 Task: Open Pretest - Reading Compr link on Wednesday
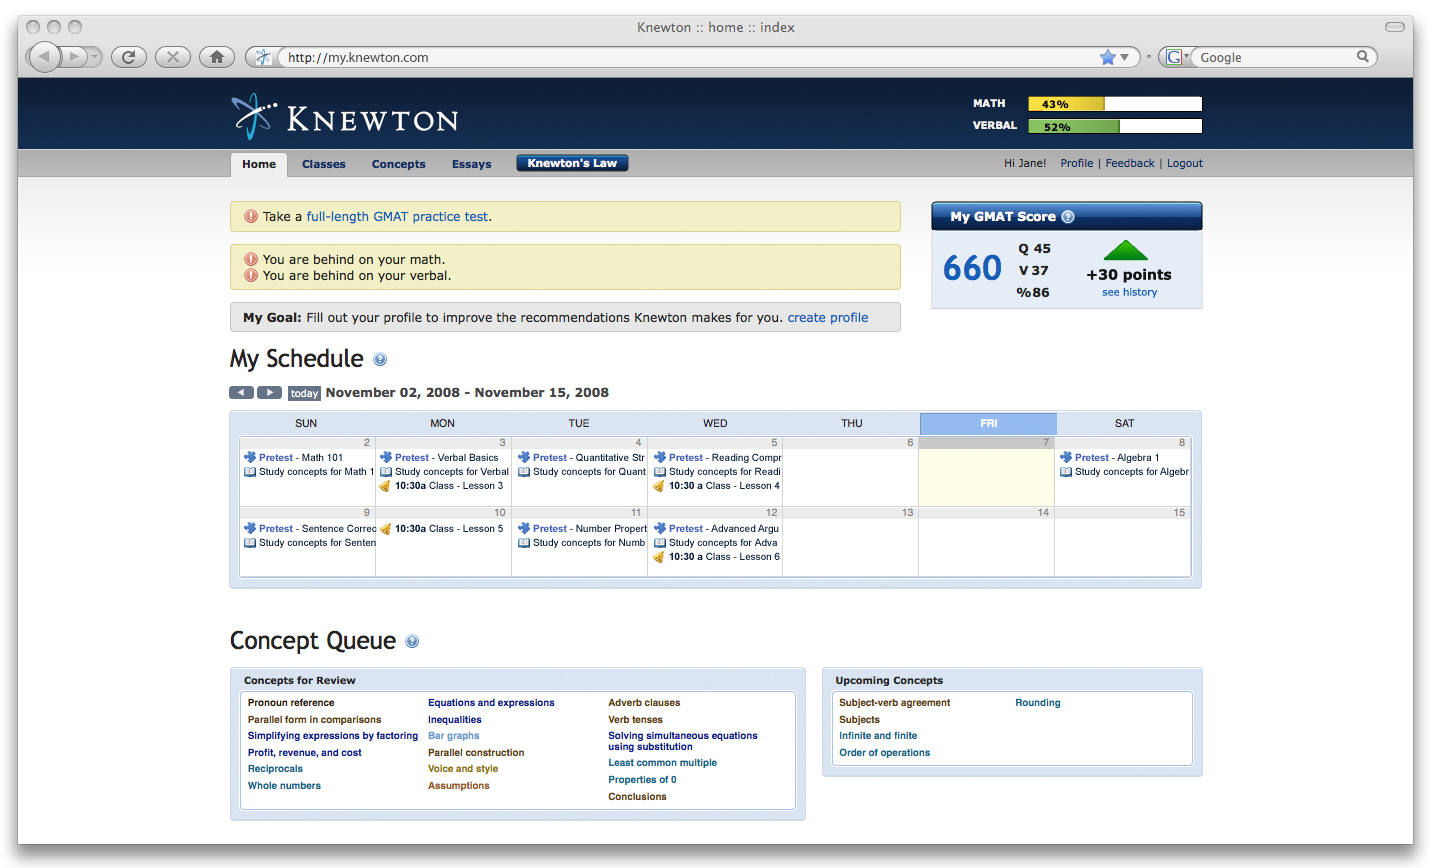(725, 457)
